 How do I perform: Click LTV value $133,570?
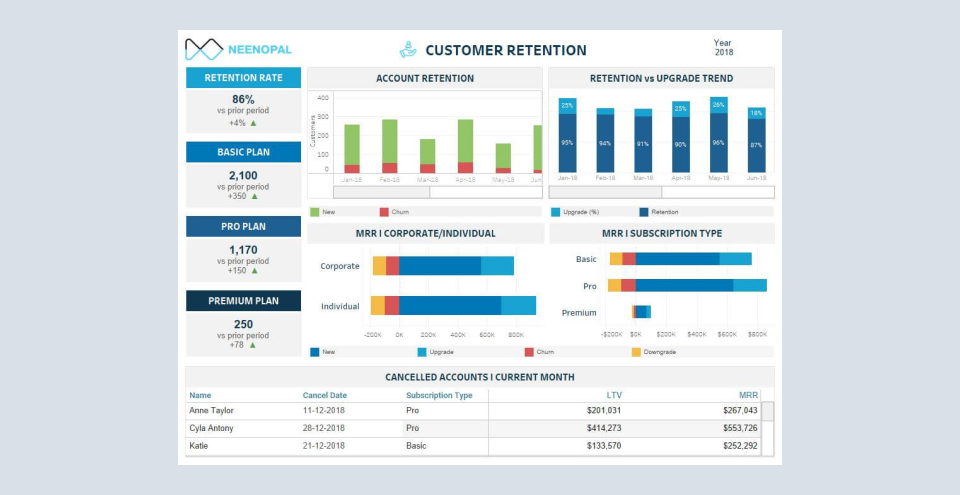tap(604, 446)
